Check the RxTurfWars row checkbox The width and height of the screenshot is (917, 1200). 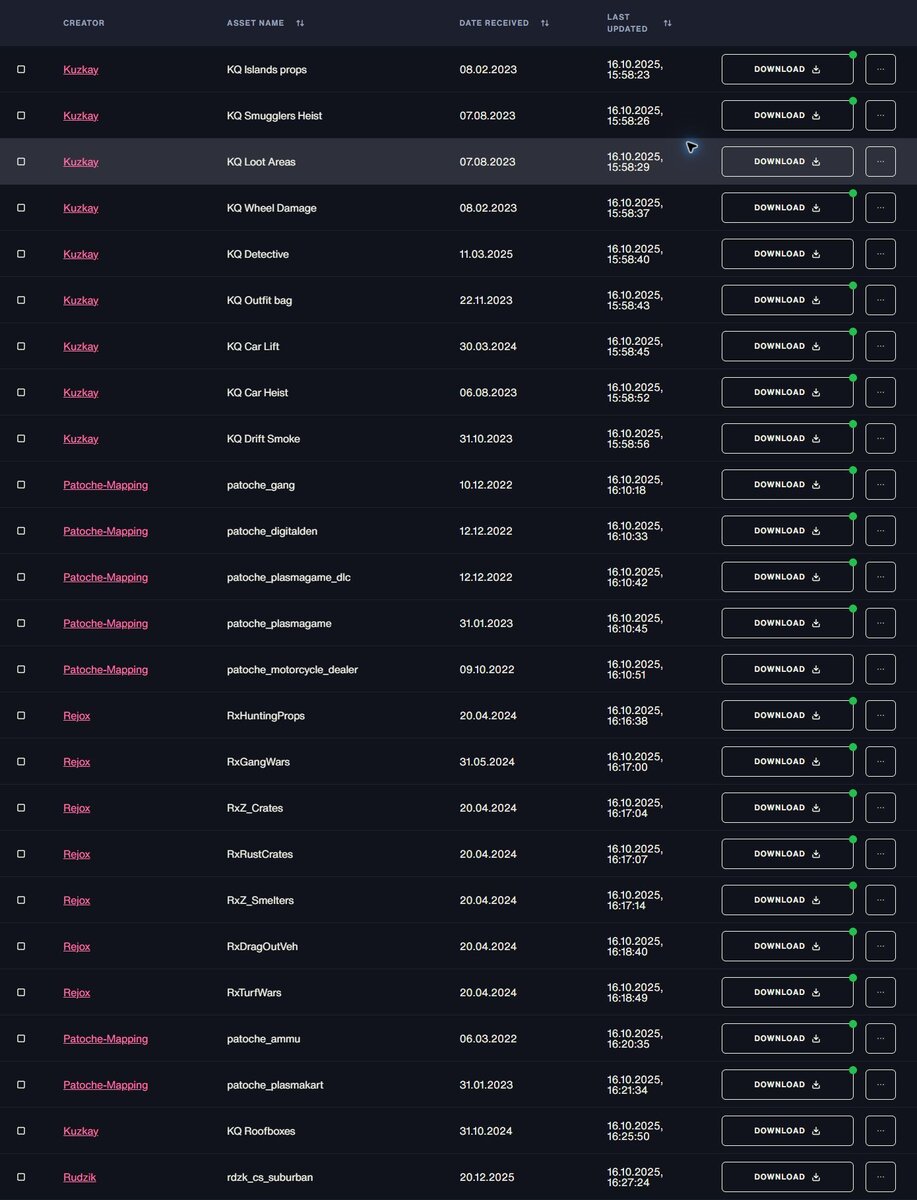(21, 993)
